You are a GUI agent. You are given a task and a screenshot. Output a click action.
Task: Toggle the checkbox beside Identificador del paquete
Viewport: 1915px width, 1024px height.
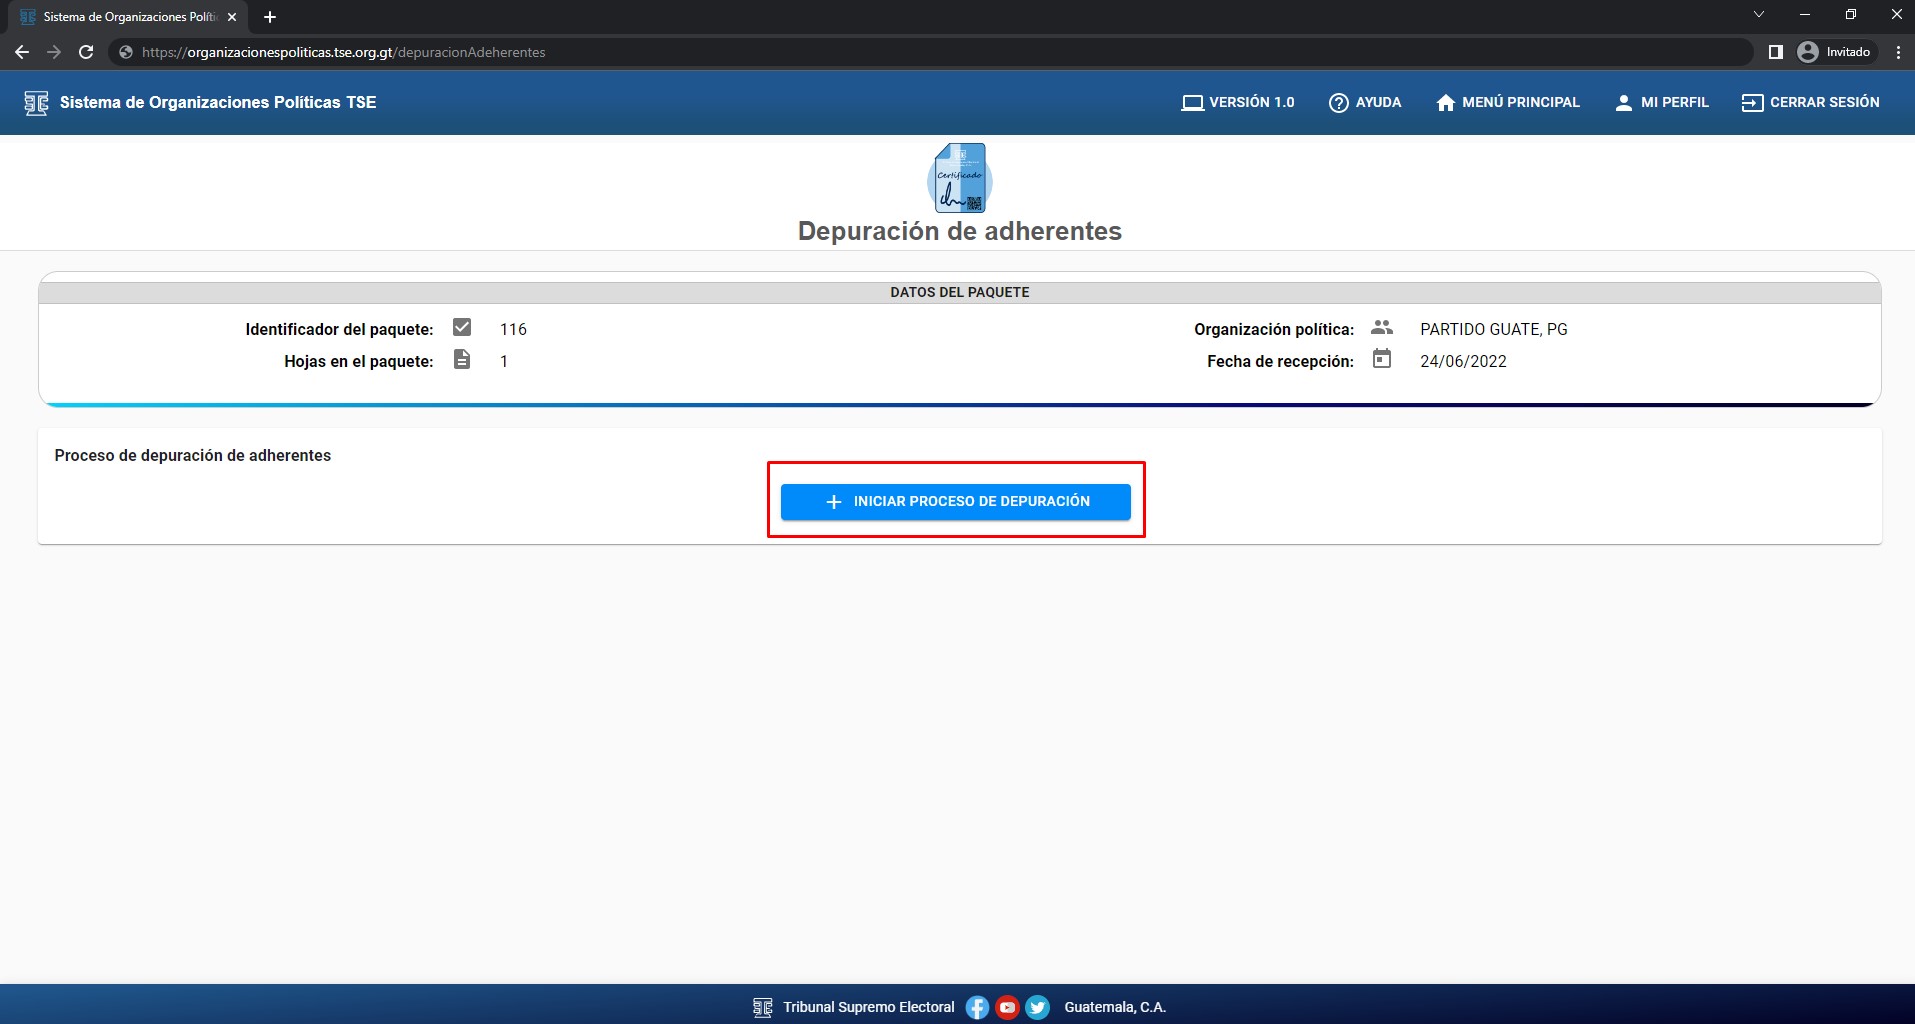pyautogui.click(x=462, y=327)
